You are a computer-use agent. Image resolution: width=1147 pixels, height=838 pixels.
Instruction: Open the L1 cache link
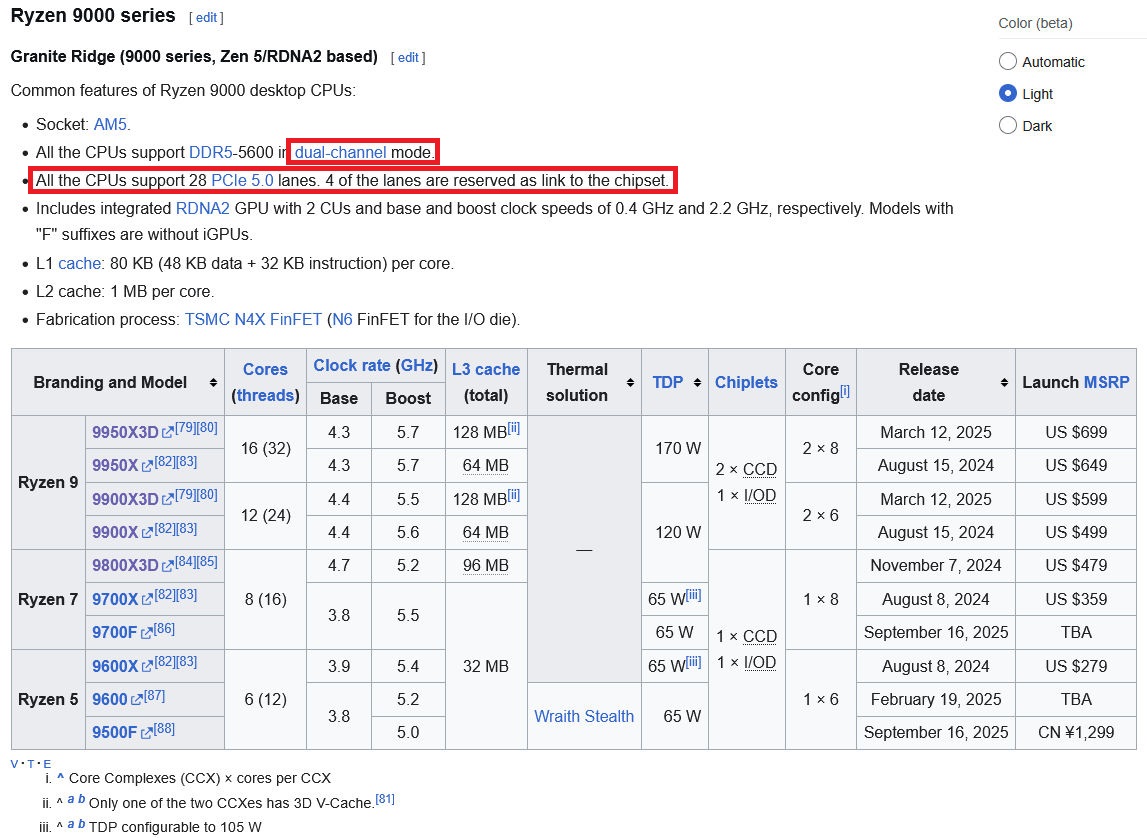click(80, 263)
